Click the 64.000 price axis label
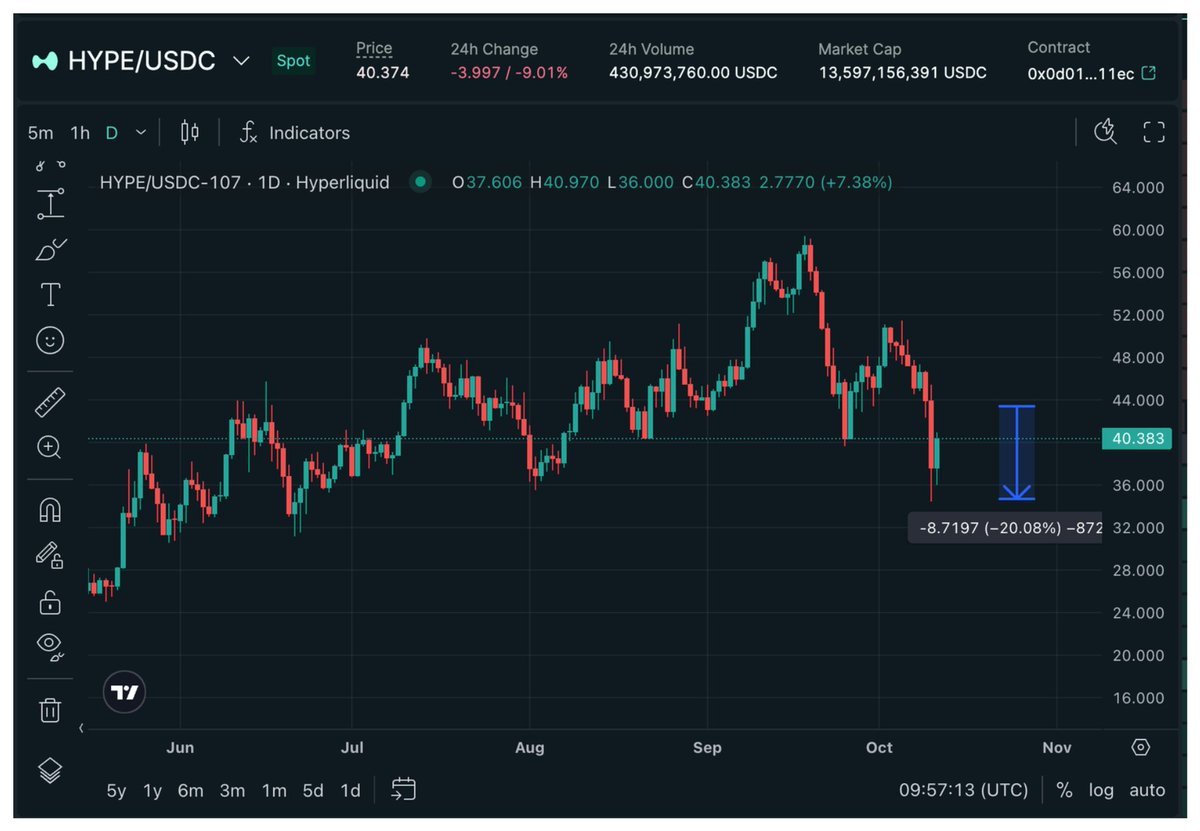Image resolution: width=1200 pixels, height=831 pixels. [x=1137, y=188]
